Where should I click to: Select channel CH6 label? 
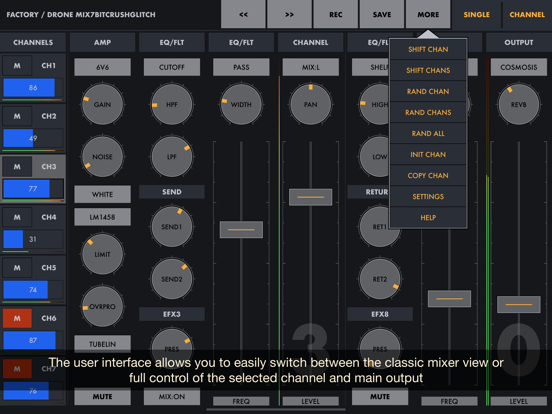[x=49, y=318]
